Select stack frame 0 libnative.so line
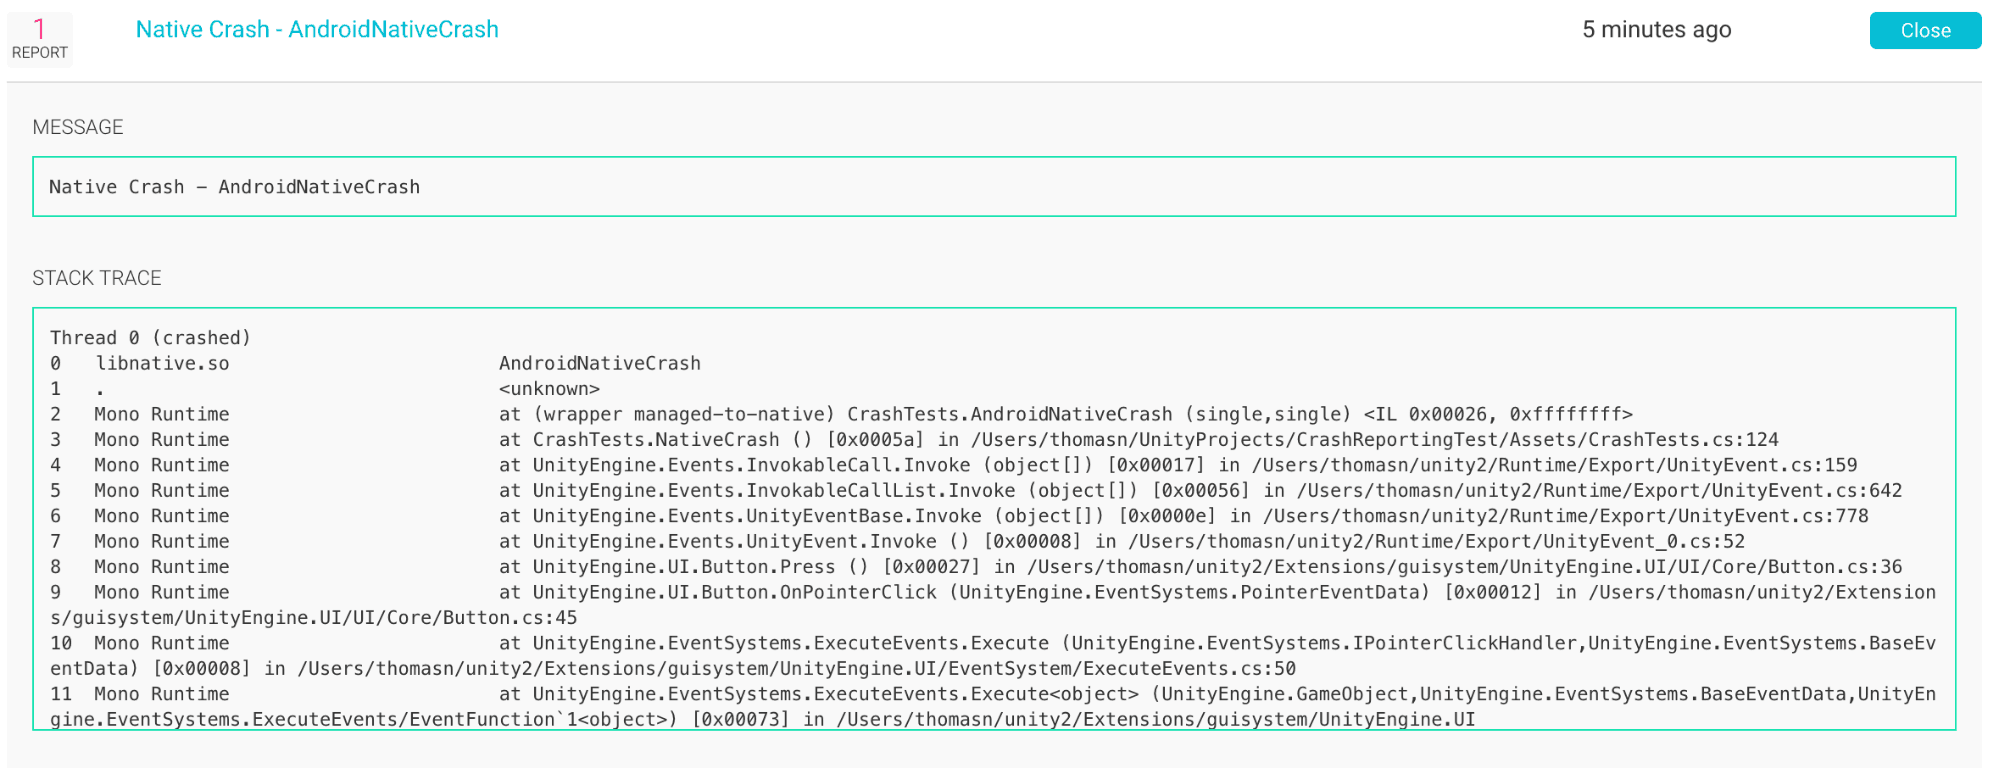Image resolution: width=1999 pixels, height=769 pixels. 376,364
